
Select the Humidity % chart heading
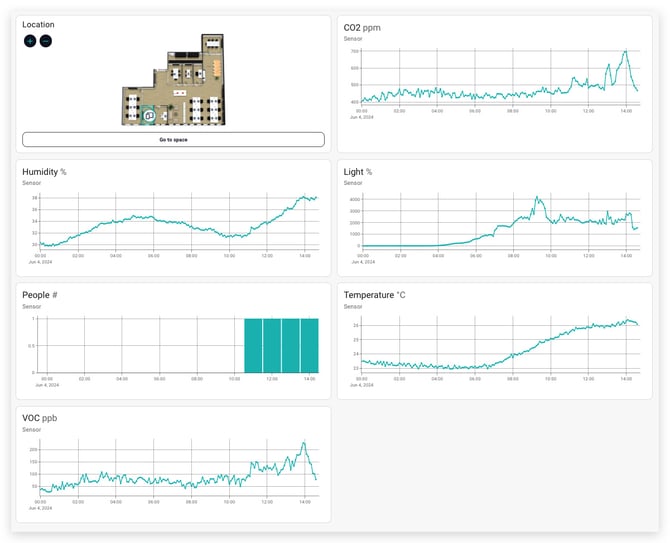click(44, 172)
